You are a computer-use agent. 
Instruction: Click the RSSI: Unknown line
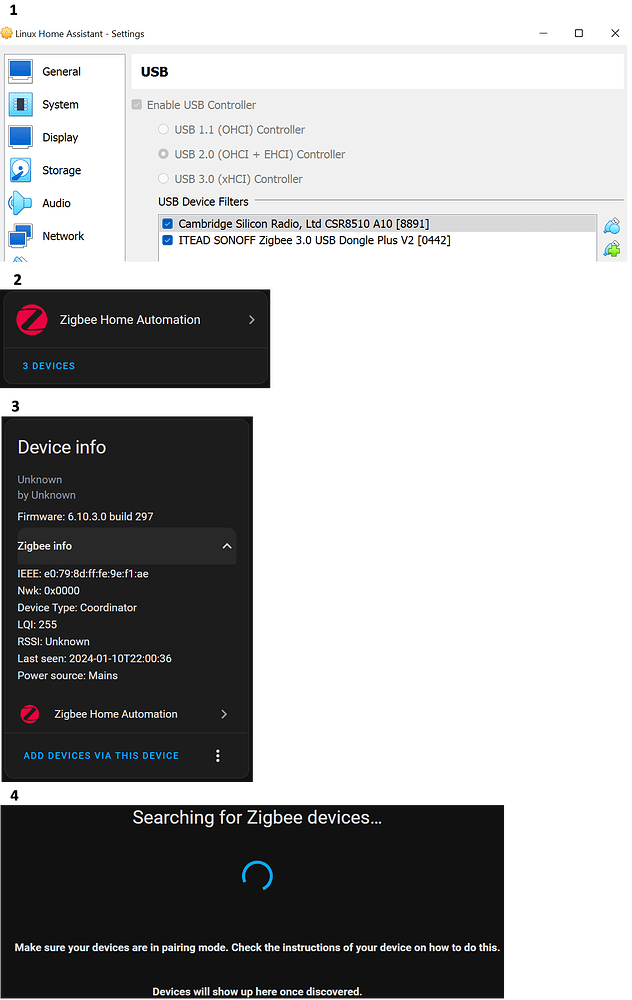tap(54, 642)
